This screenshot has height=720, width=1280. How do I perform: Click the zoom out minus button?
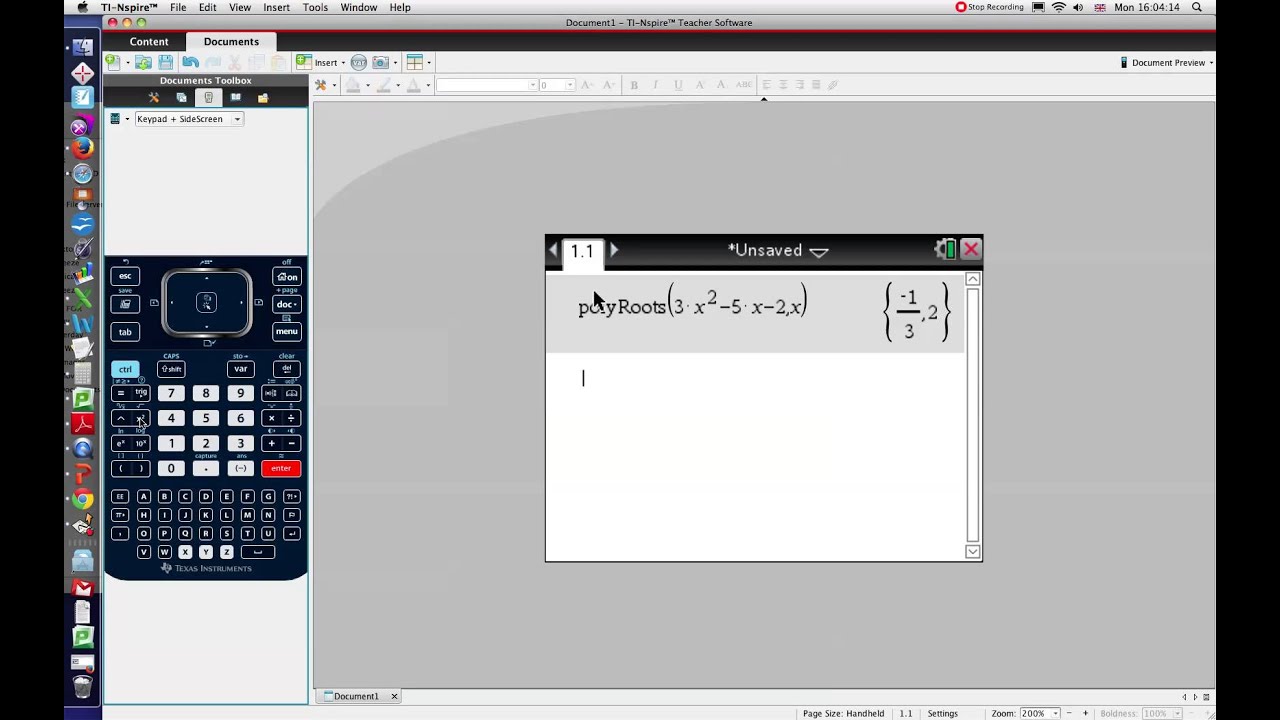pos(1070,713)
